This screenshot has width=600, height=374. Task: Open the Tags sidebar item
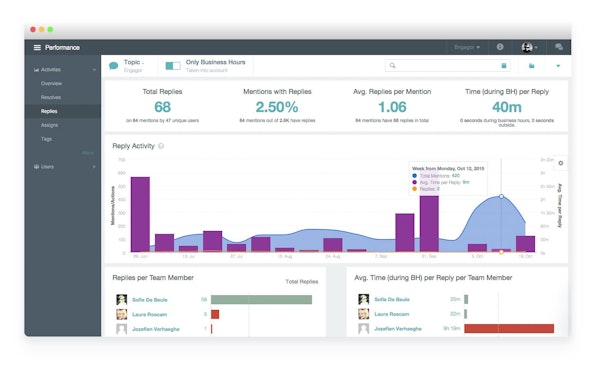pyautogui.click(x=46, y=139)
